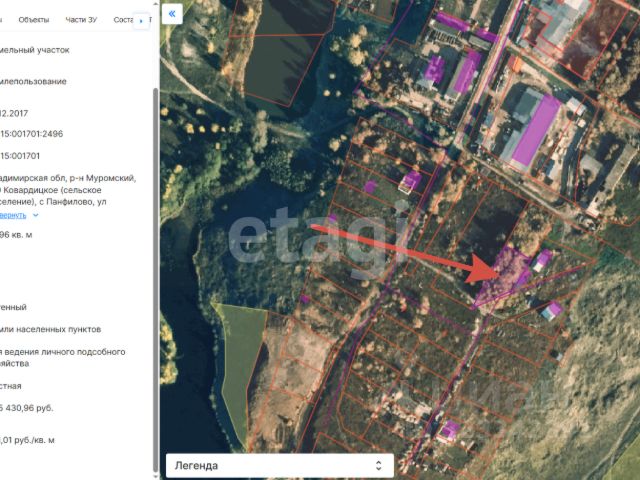Click the large purple industrial building on map
Image resolution: width=640 pixels, height=480 pixels.
tap(536, 131)
